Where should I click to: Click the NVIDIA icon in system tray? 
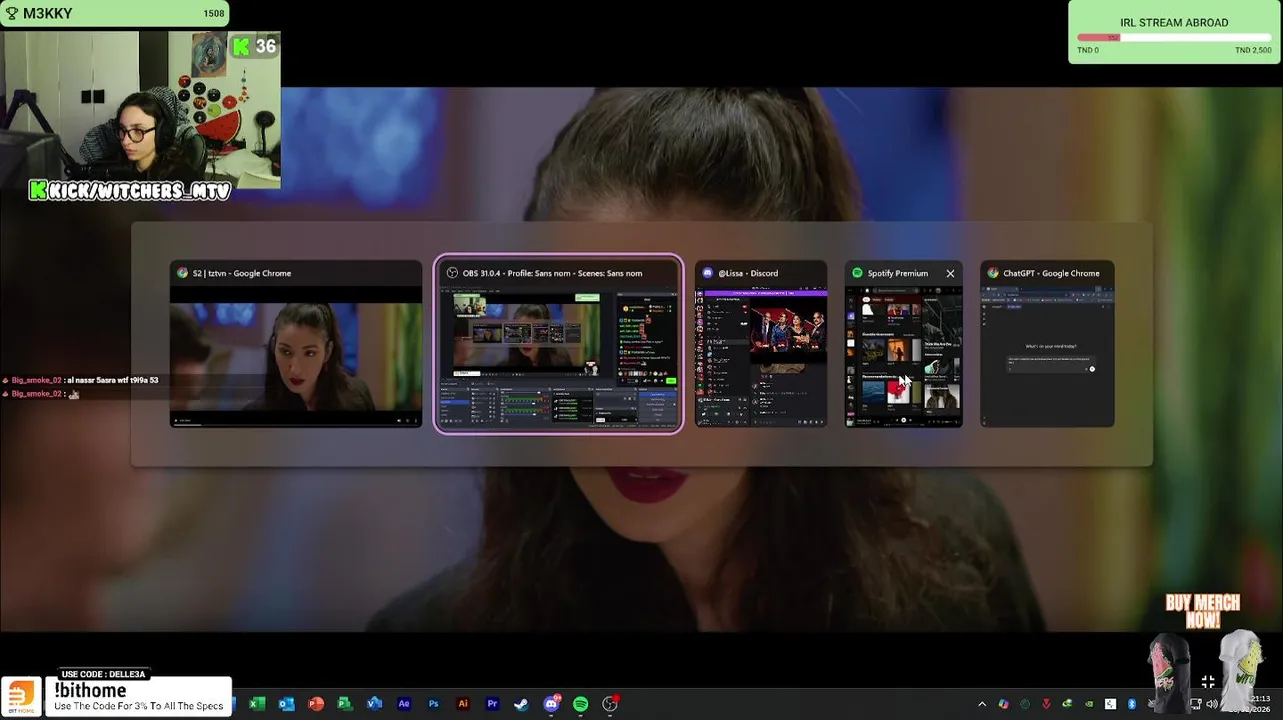tap(1089, 704)
